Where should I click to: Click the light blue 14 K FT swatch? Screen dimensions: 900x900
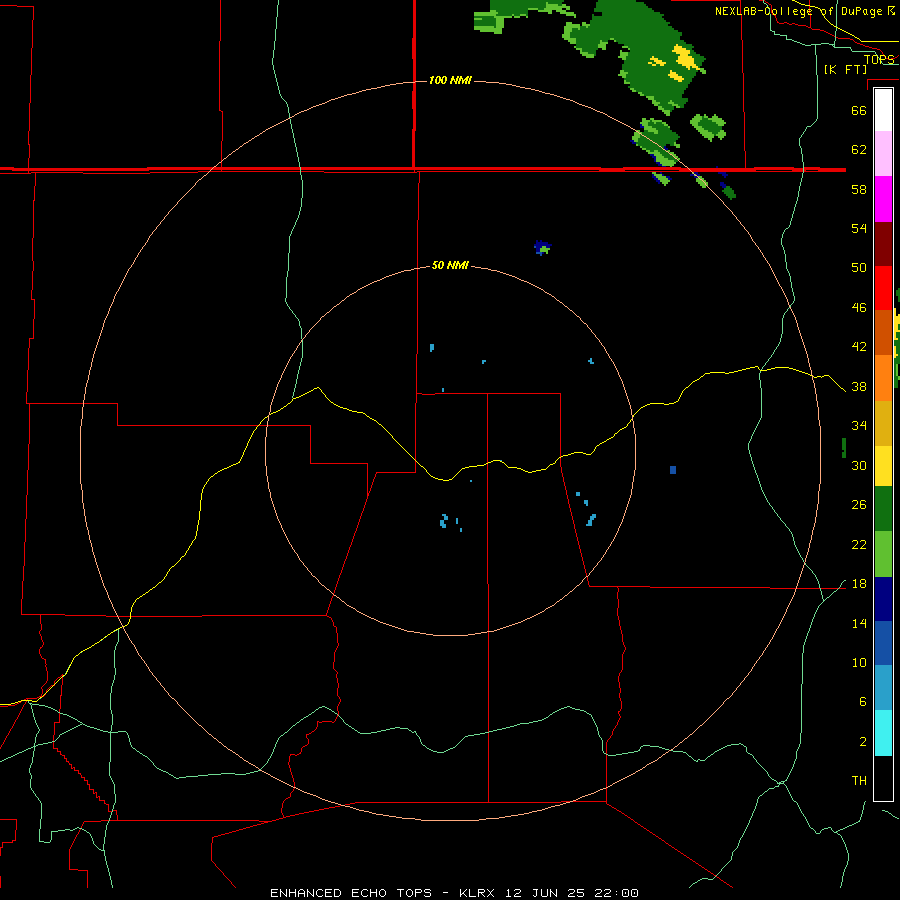pyautogui.click(x=883, y=688)
